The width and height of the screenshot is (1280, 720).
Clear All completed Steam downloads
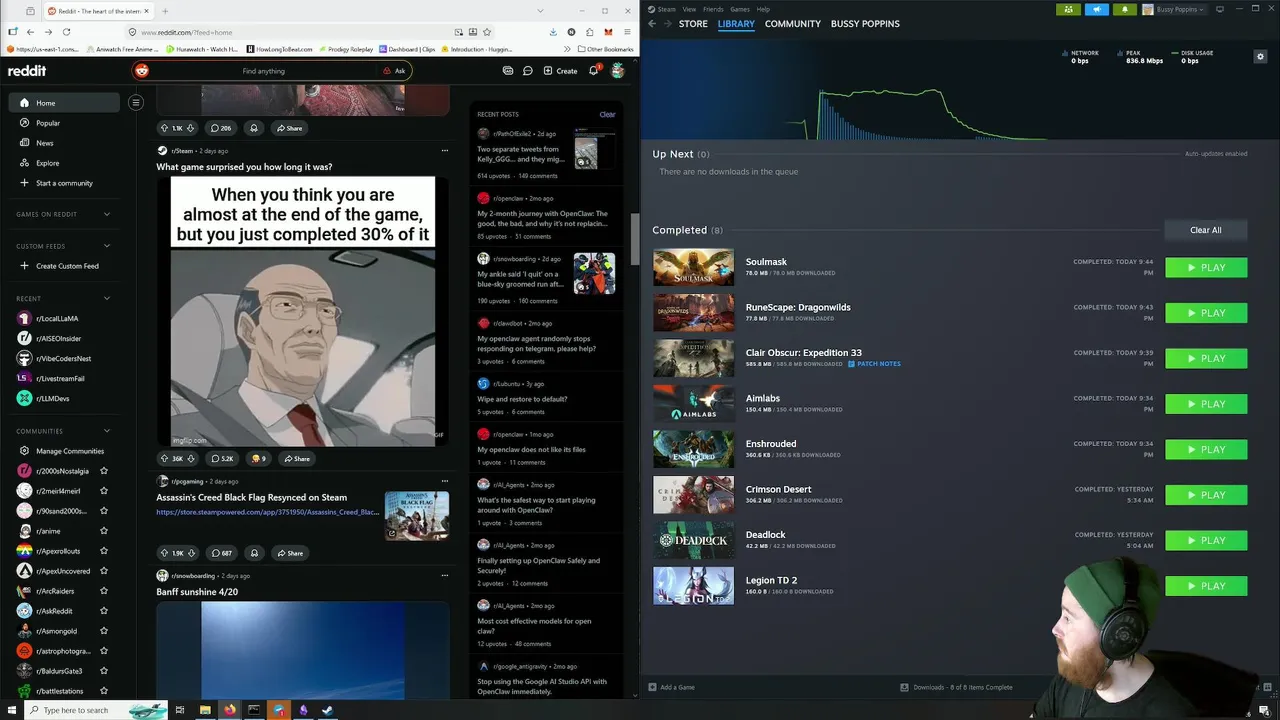pos(1205,230)
